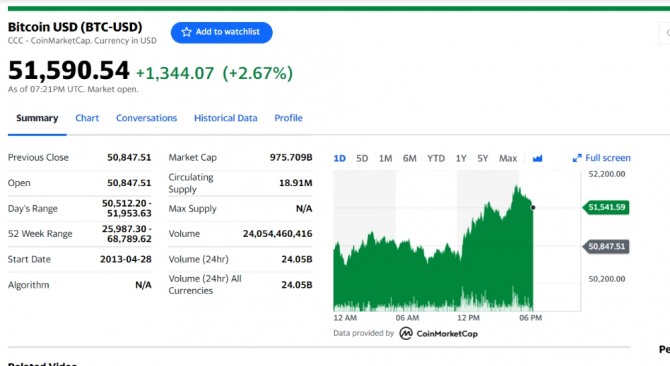Click the star icon in Add to watchlist
This screenshot has height=366, width=670.
click(186, 32)
